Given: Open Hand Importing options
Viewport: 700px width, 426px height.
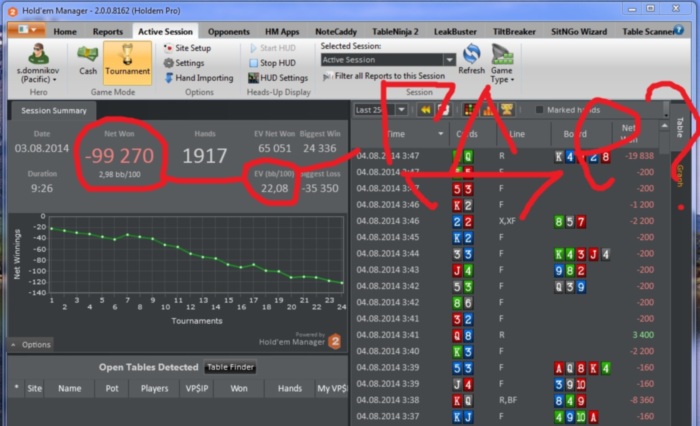Looking at the screenshot, I should tap(199, 78).
